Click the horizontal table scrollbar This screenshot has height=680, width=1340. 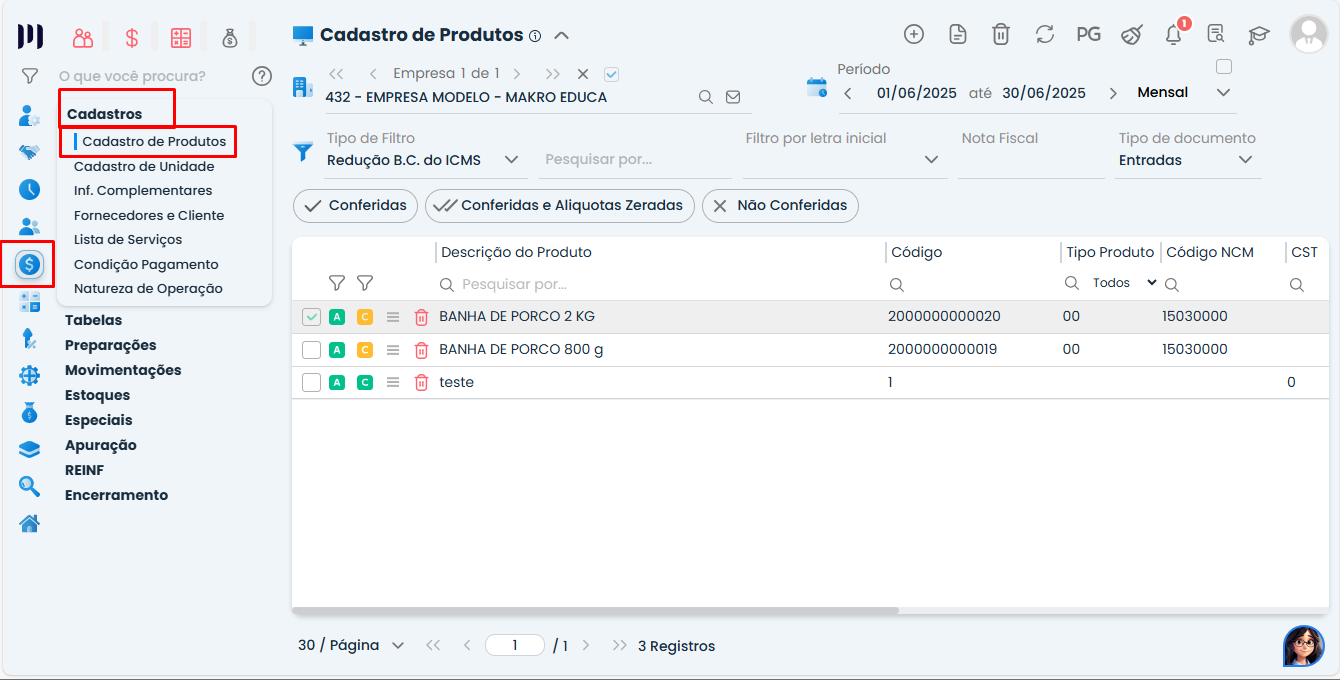(596, 610)
